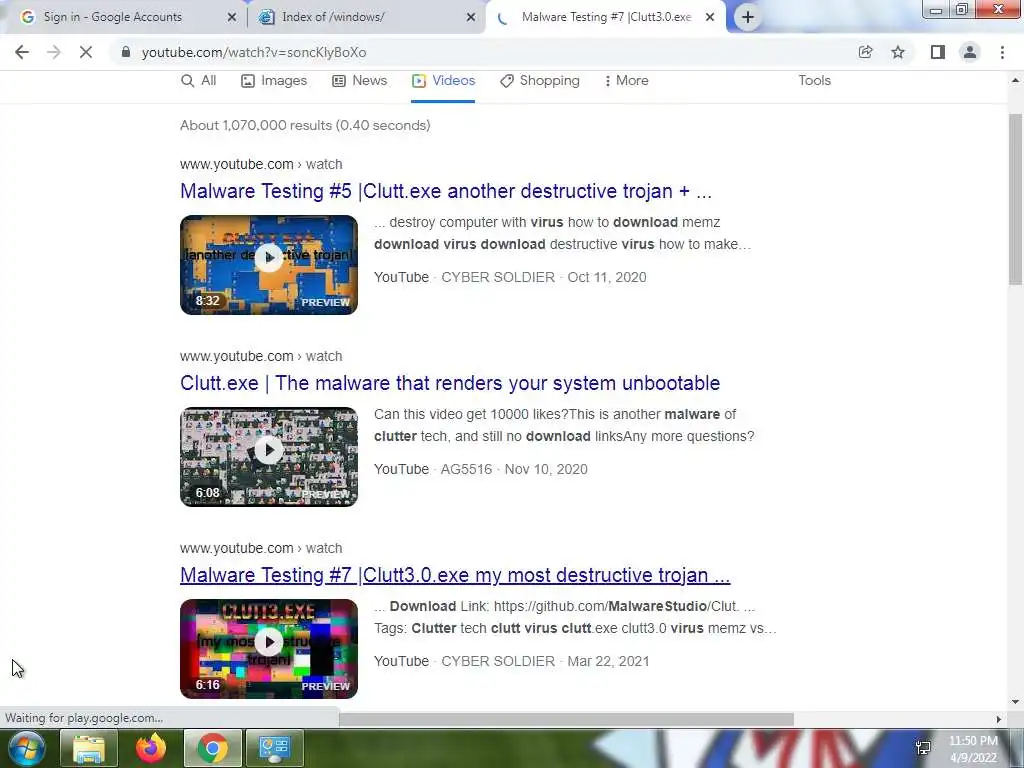Click 'AG5516 · Nov 10, 2020' text

(x=514, y=469)
